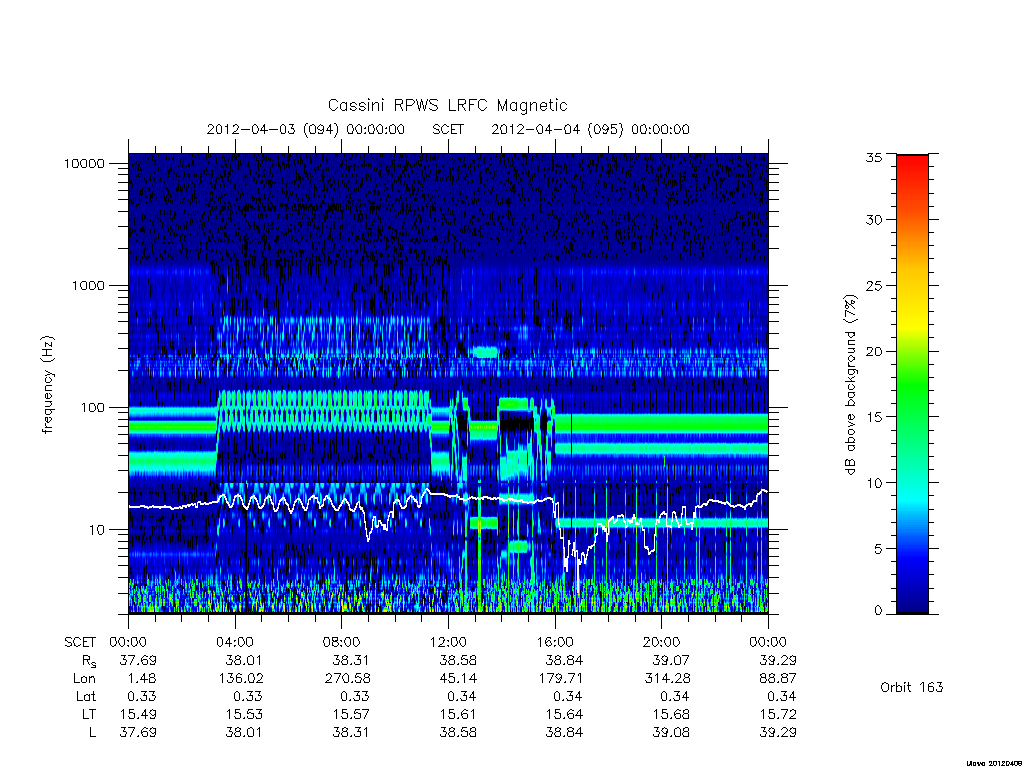Click the "SCET" row label below the plot
The image size is (1024, 768).
pyautogui.click(x=80, y=642)
